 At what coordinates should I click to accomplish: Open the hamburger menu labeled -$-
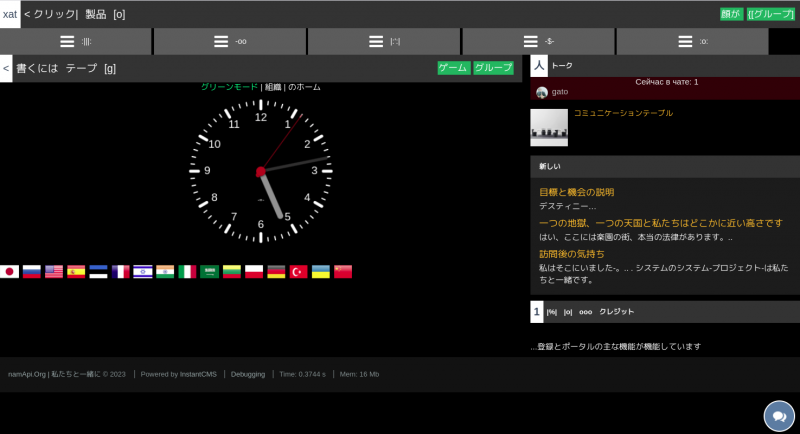[538, 41]
